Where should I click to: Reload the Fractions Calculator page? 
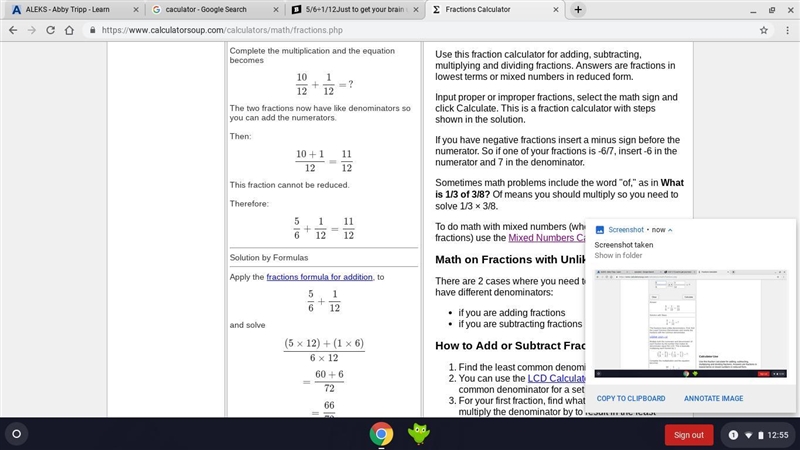[x=51, y=30]
